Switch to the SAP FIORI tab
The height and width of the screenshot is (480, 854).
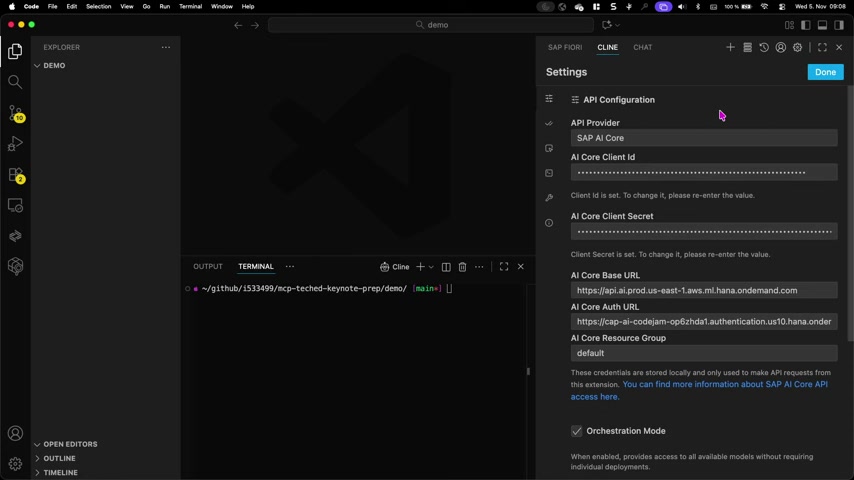565,47
